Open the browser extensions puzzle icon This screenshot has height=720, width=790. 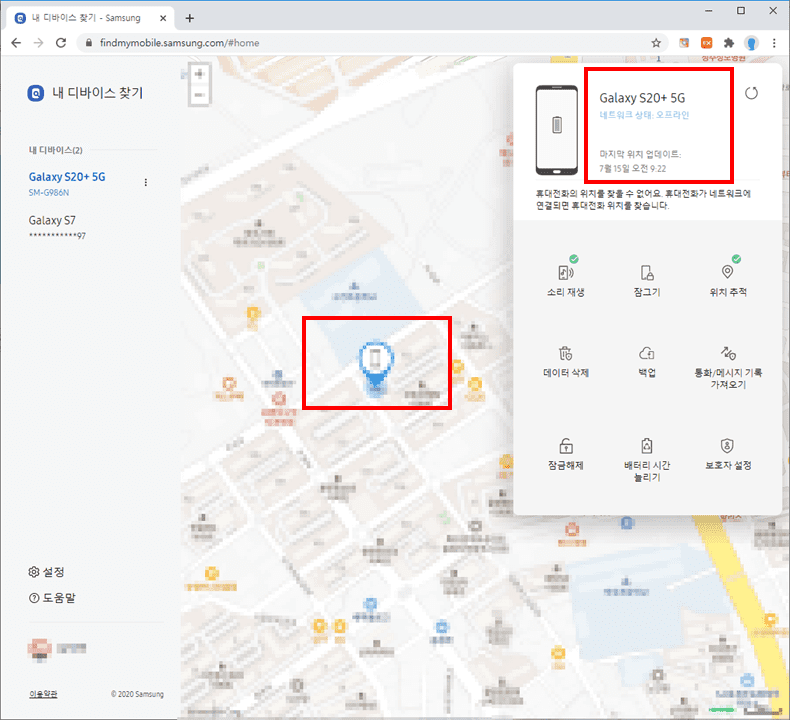pyautogui.click(x=729, y=43)
